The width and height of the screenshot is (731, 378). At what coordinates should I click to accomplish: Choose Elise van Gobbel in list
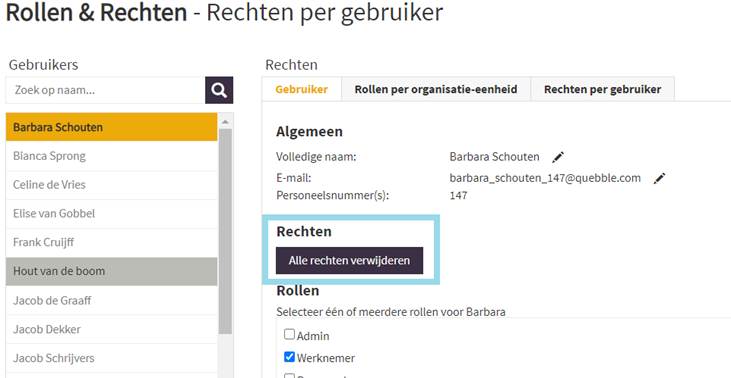111,213
